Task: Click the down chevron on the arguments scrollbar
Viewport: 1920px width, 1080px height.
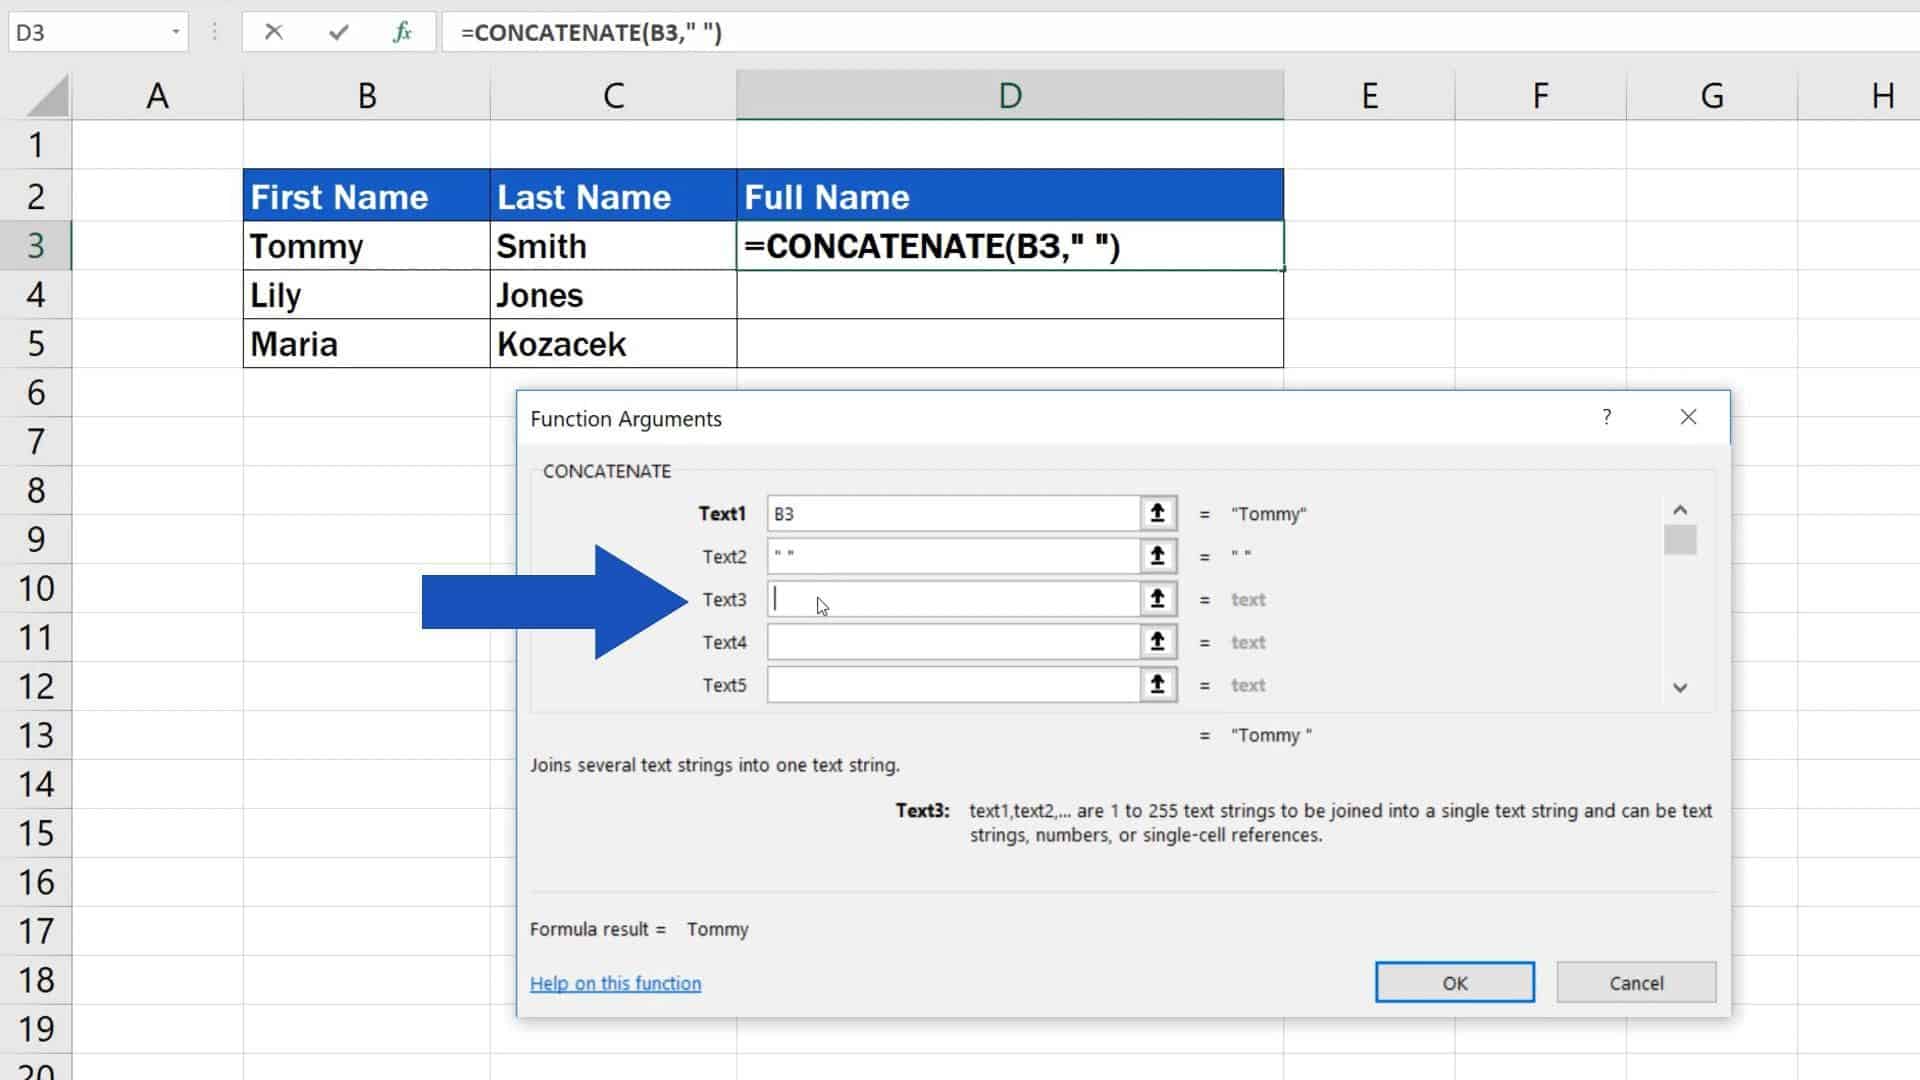Action: [1680, 688]
